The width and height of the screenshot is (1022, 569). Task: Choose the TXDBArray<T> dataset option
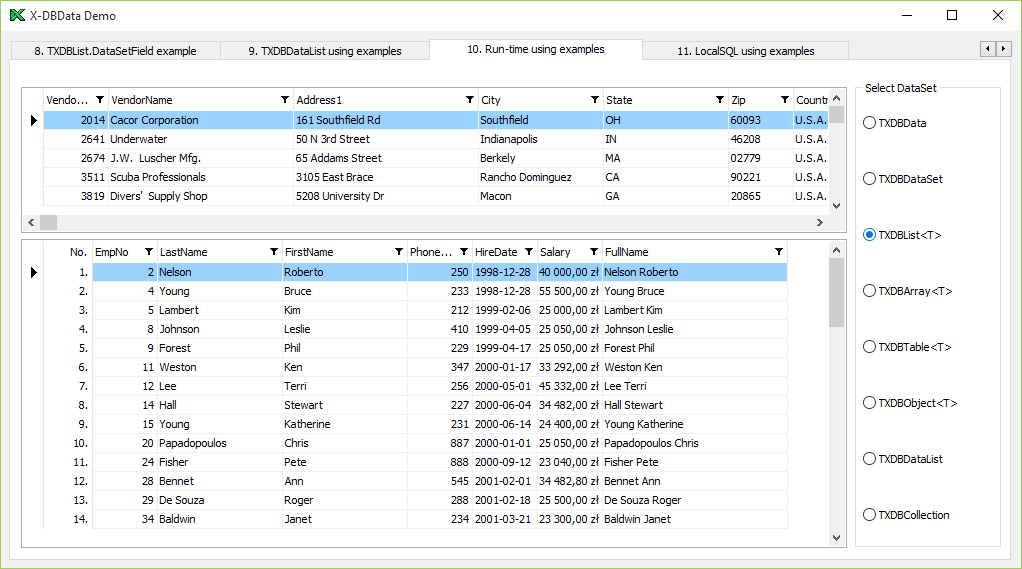click(868, 291)
